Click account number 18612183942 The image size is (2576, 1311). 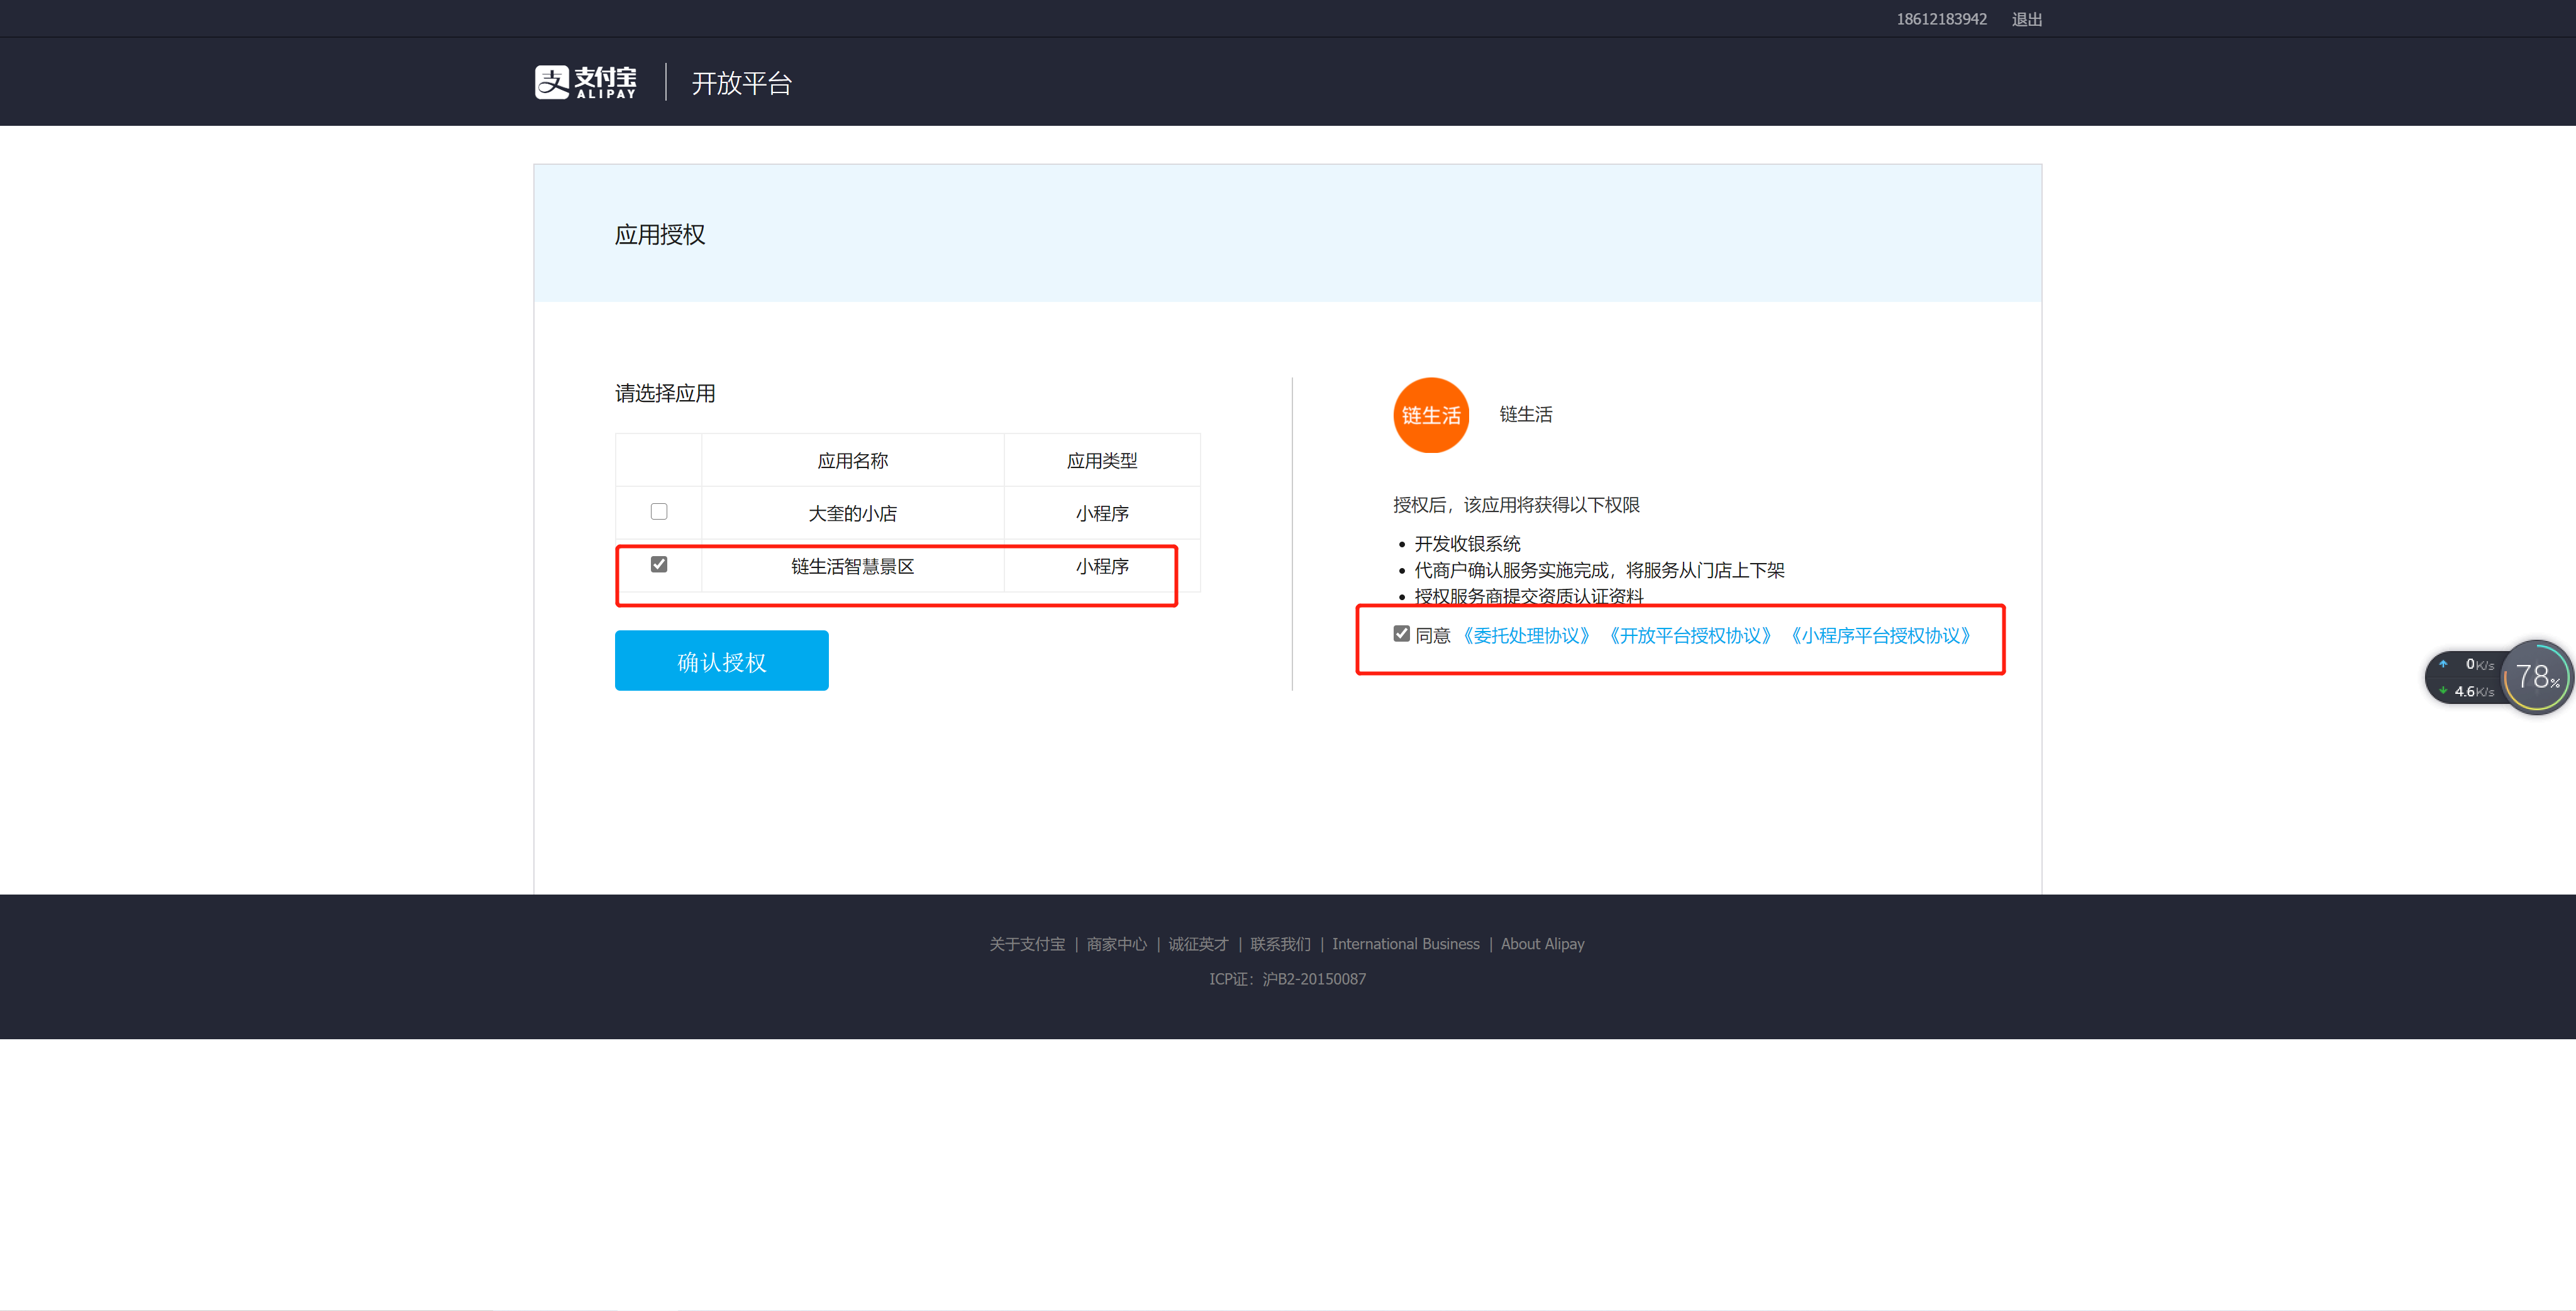click(x=1941, y=19)
